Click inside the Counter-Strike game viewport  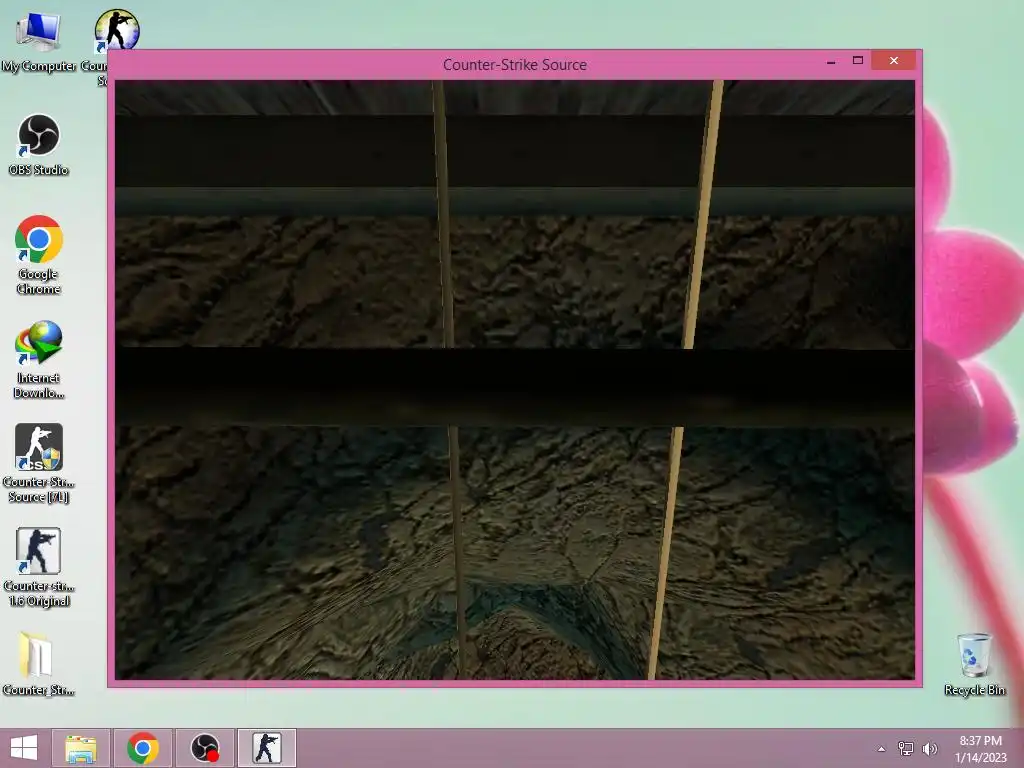coord(515,379)
